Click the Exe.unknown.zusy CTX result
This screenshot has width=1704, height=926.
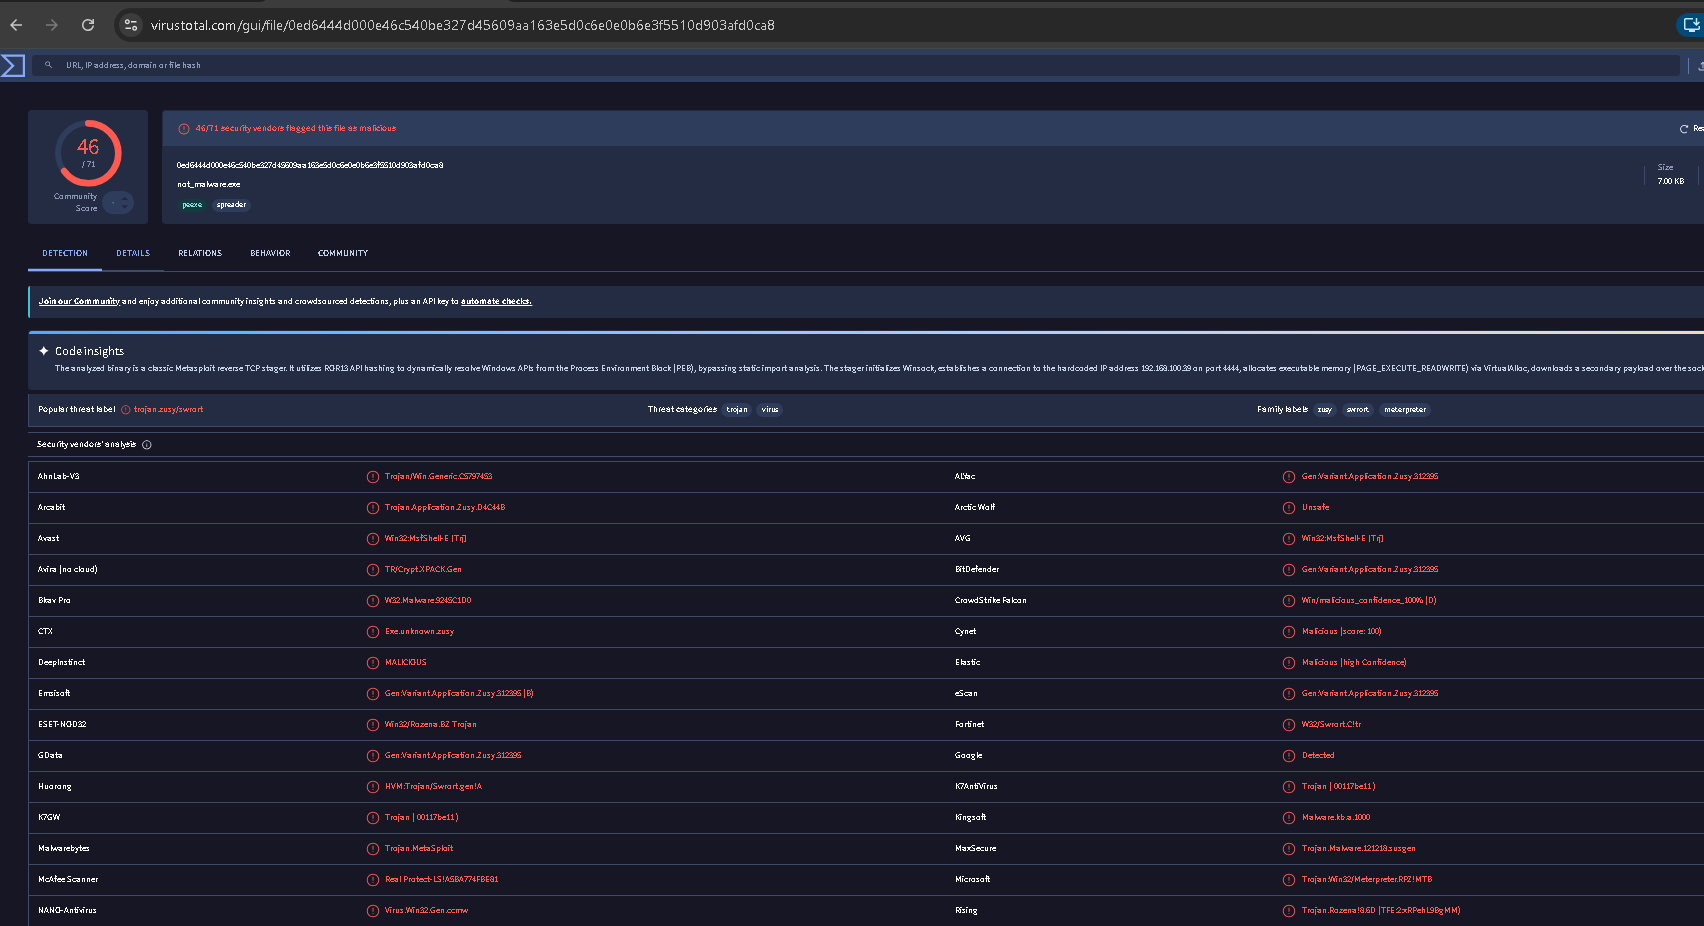(x=419, y=632)
